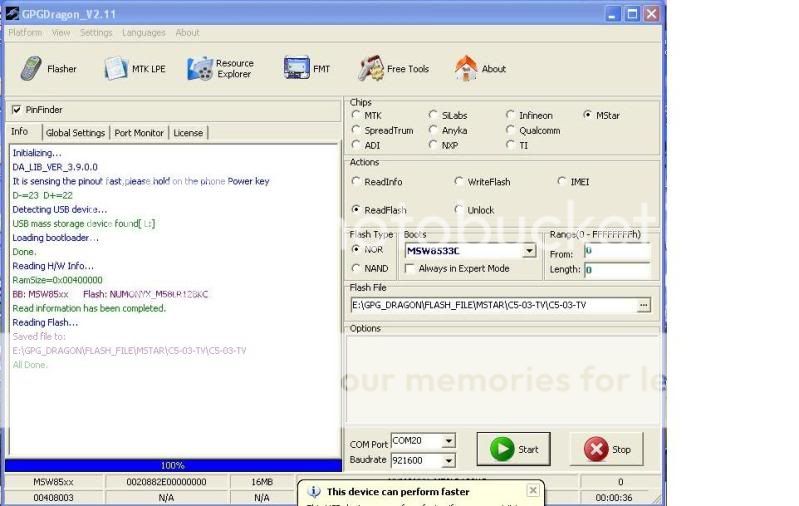Click the info icon in balloon tip
Screen dimensions: 799x506
coord(313,492)
